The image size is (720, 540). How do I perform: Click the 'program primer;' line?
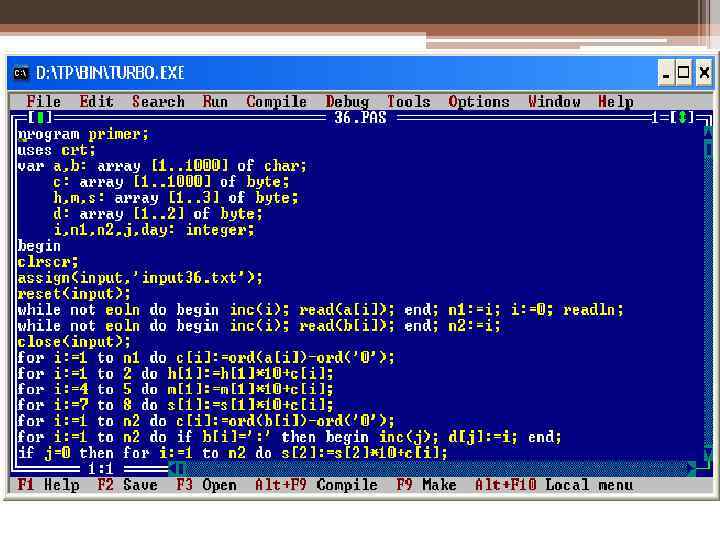[83, 134]
